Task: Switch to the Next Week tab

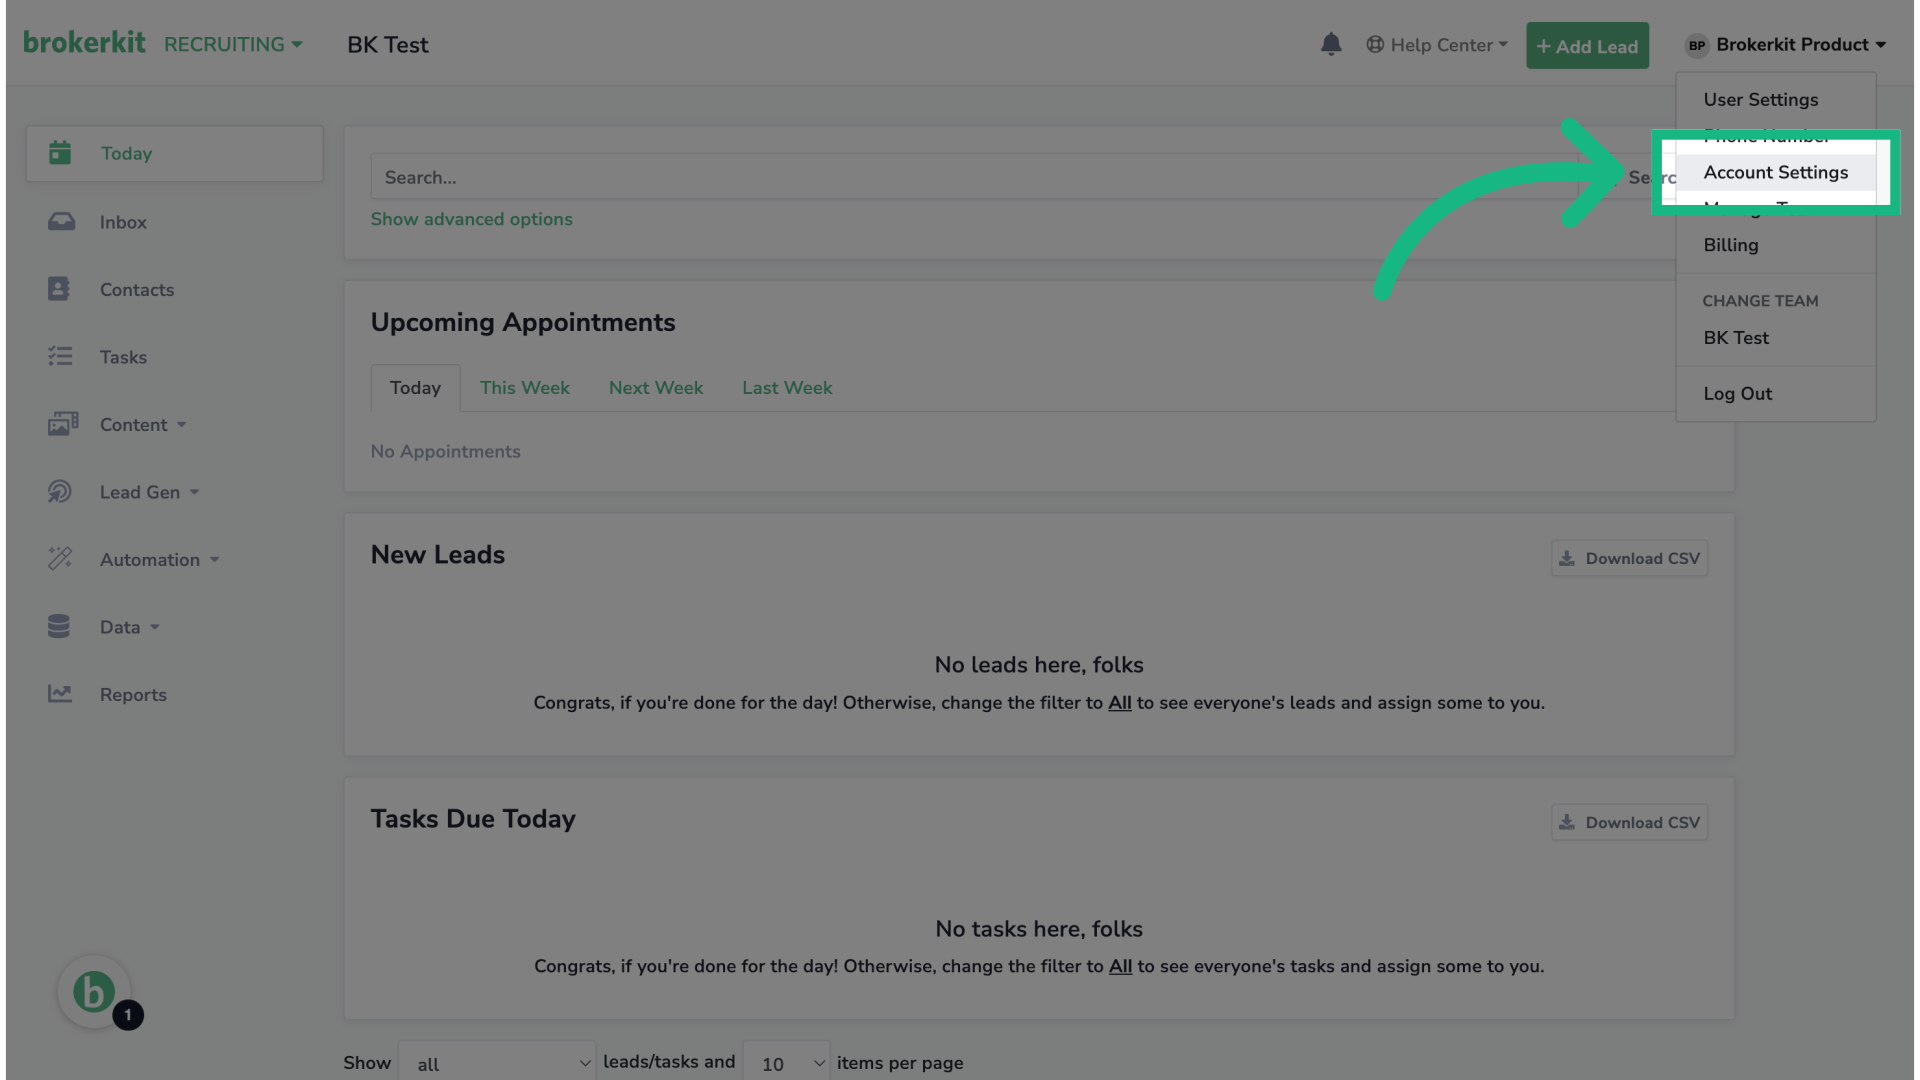Action: [x=656, y=388]
